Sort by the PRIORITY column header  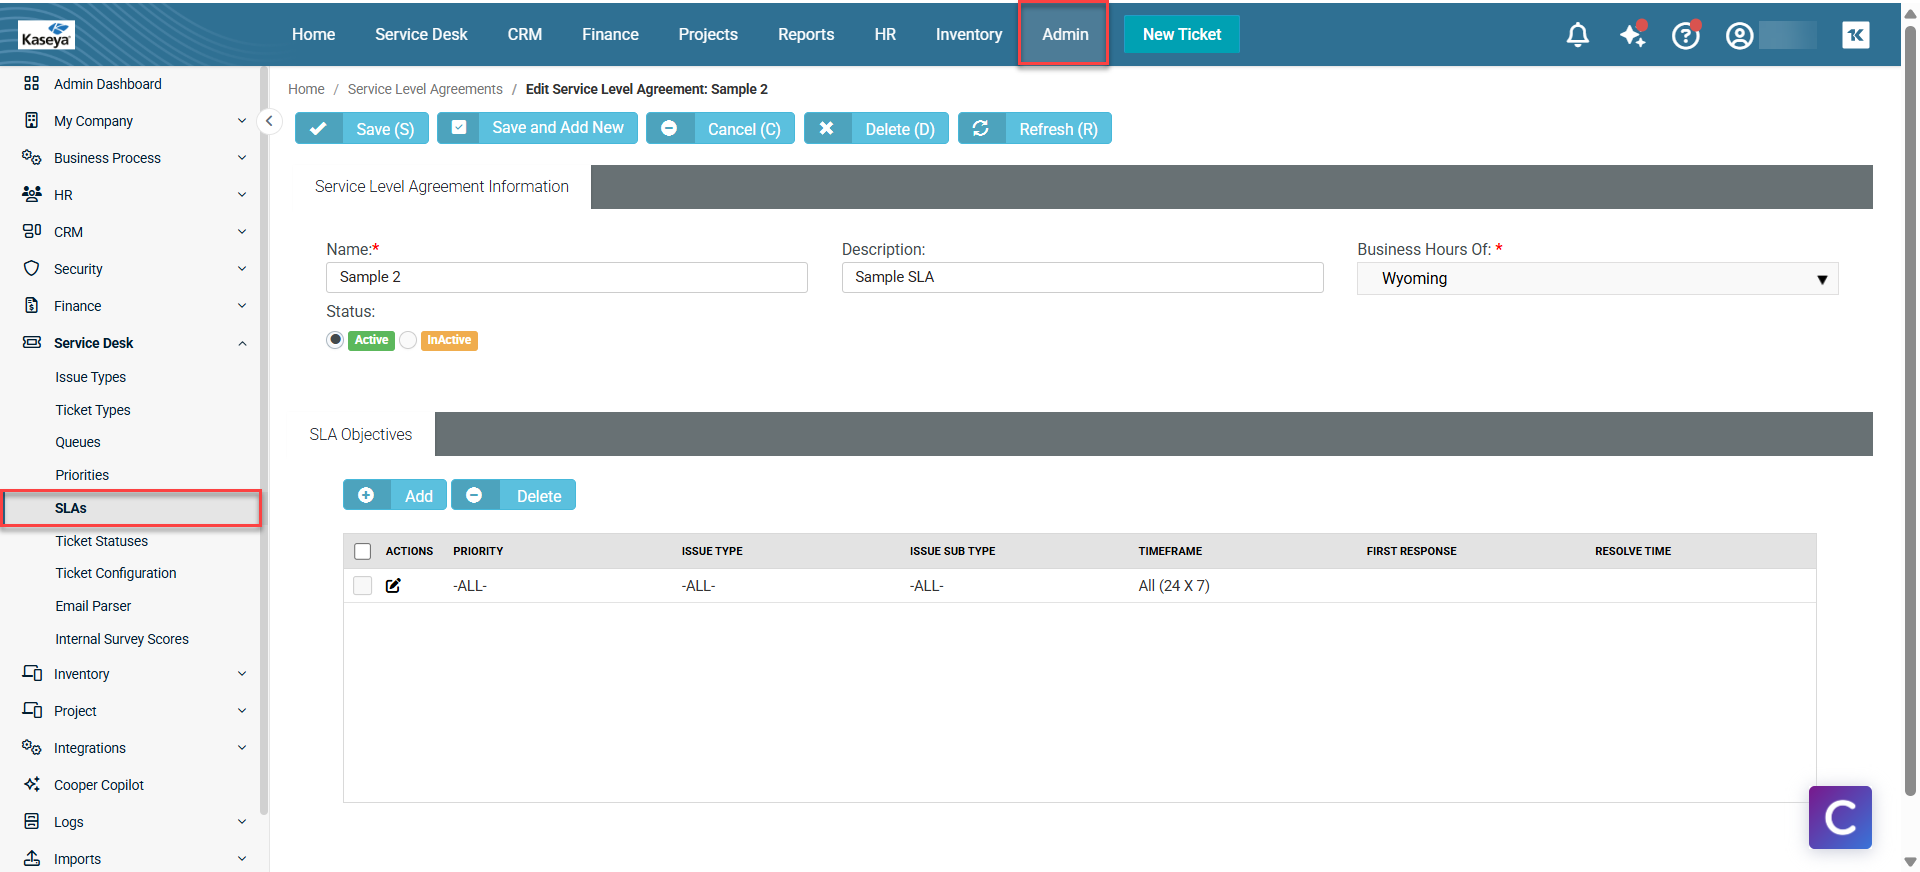point(478,551)
